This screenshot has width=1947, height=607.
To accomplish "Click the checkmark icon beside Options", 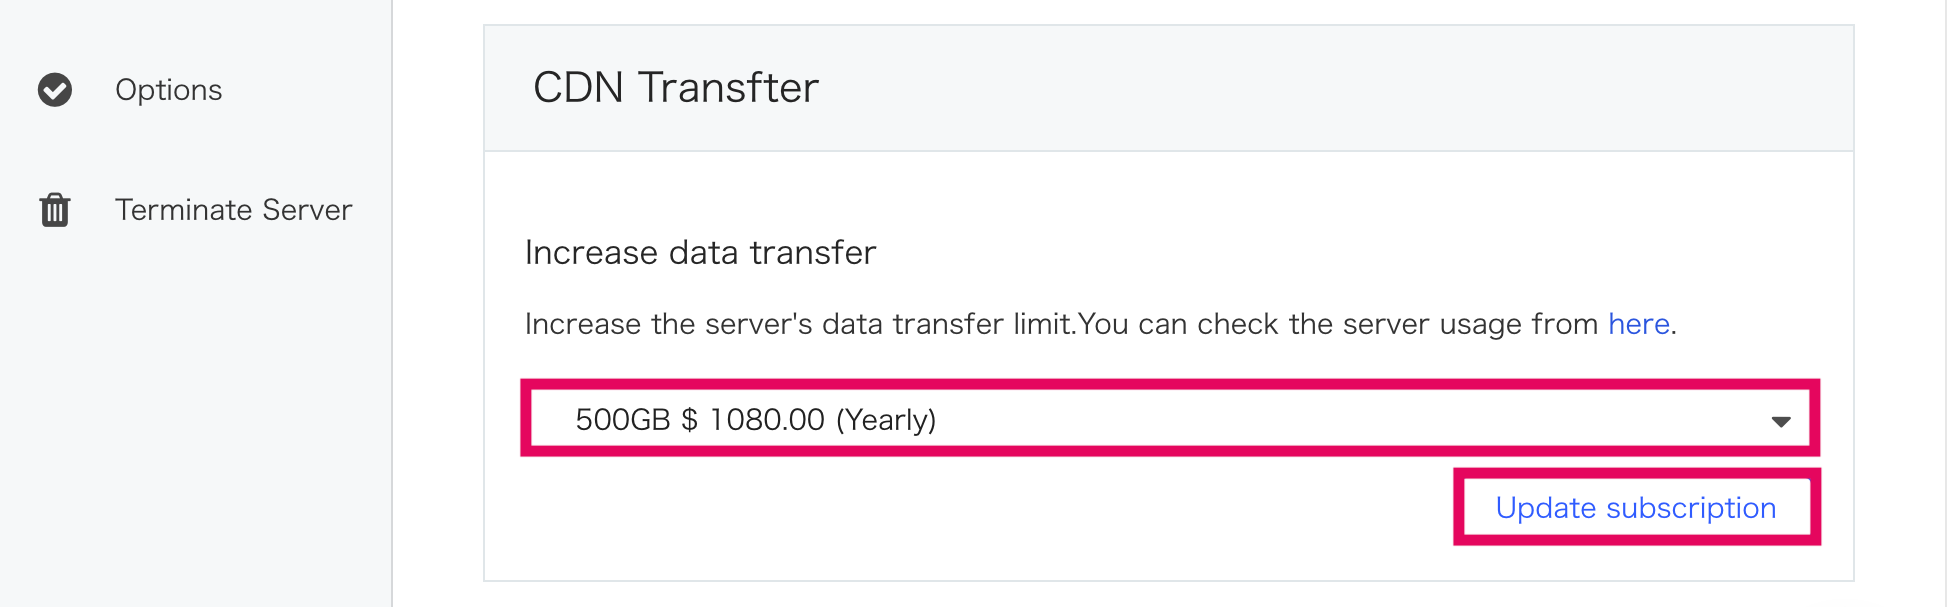I will pyautogui.click(x=55, y=90).
